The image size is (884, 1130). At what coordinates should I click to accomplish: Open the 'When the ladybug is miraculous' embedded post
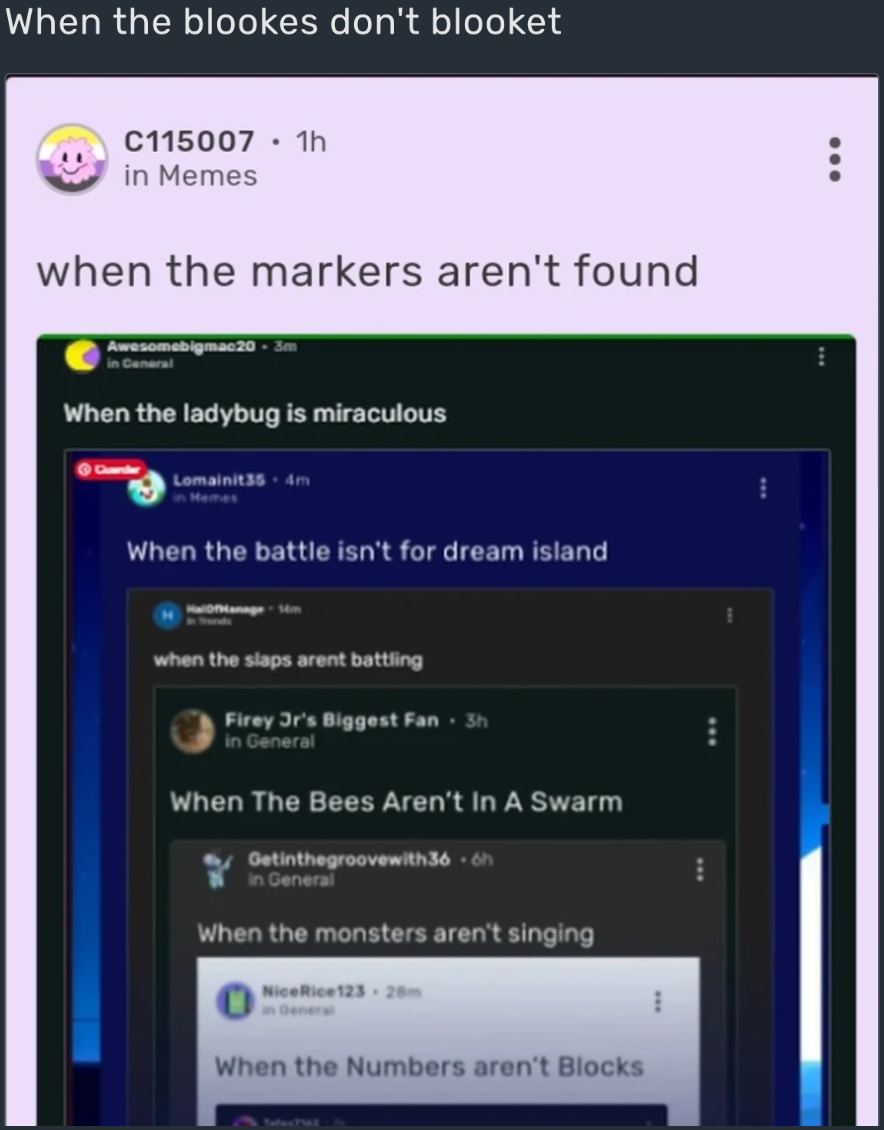click(255, 414)
